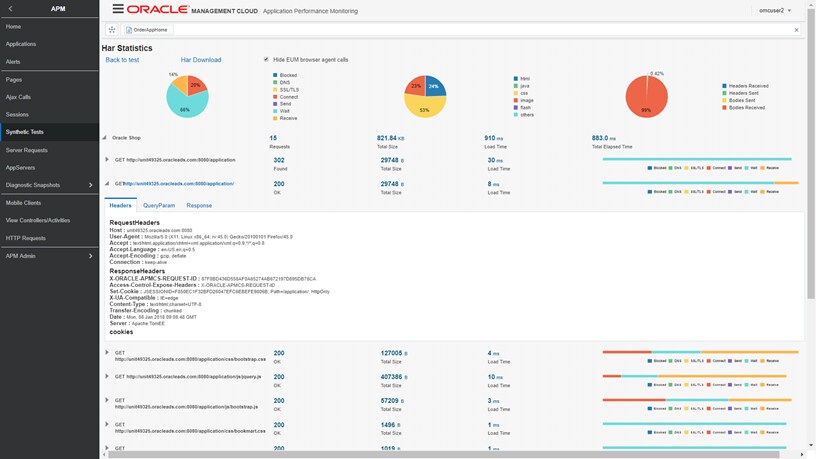This screenshot has height=459, width=816.
Task: Collapse the Oracle Shop row
Action: click(105, 138)
